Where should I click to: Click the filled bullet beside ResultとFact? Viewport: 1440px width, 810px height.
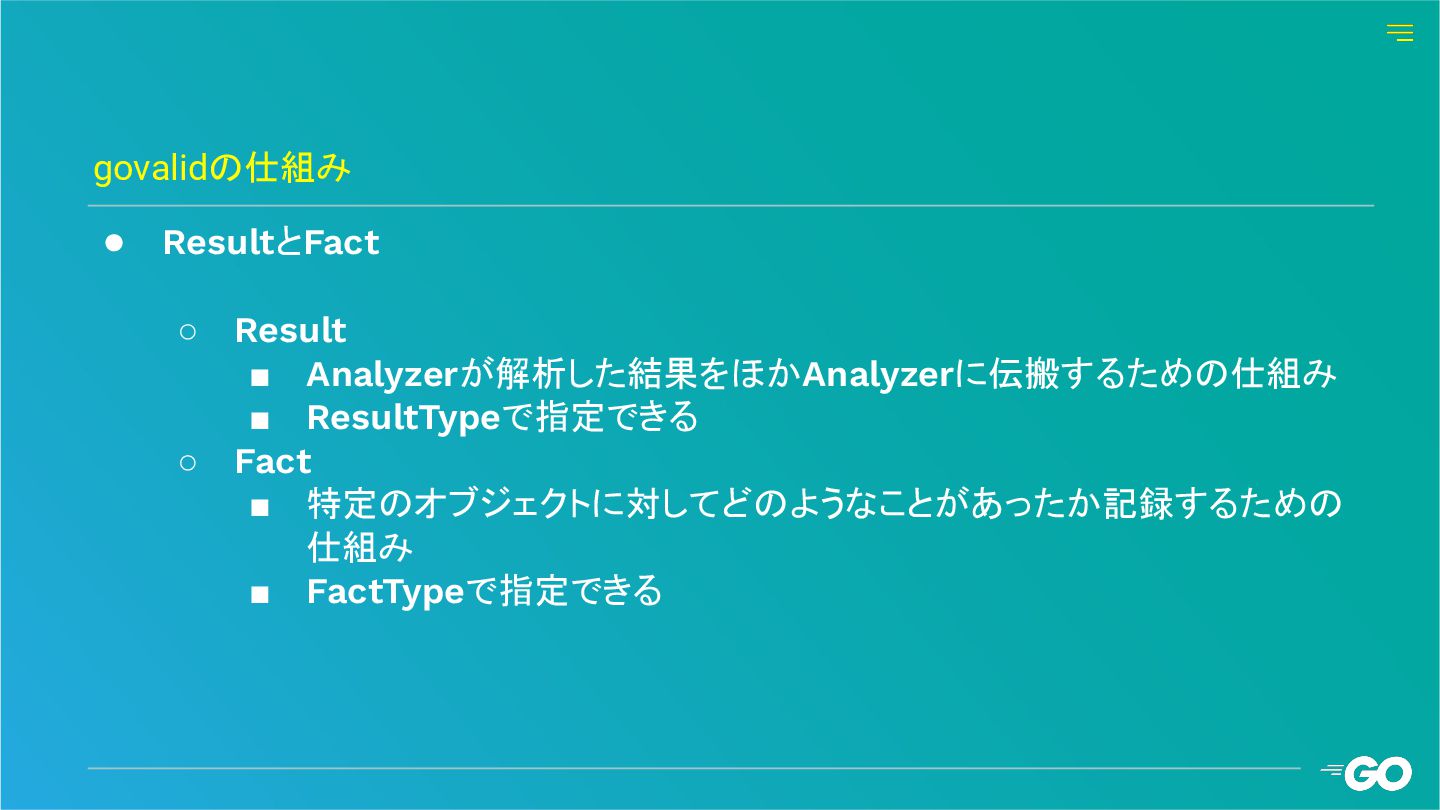(113, 243)
